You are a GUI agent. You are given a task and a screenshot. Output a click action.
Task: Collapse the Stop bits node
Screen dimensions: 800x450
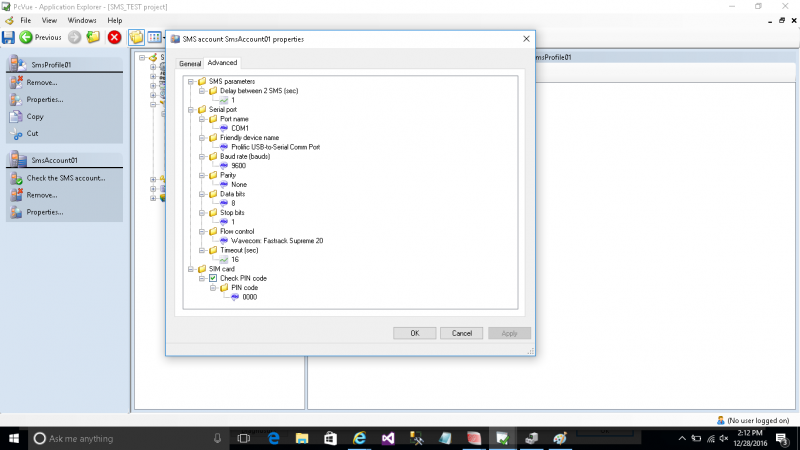pos(202,213)
